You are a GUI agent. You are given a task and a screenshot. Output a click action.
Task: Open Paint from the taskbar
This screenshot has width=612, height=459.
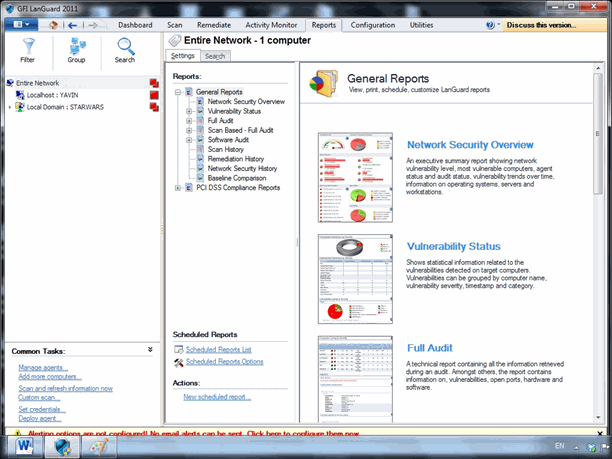point(99,447)
